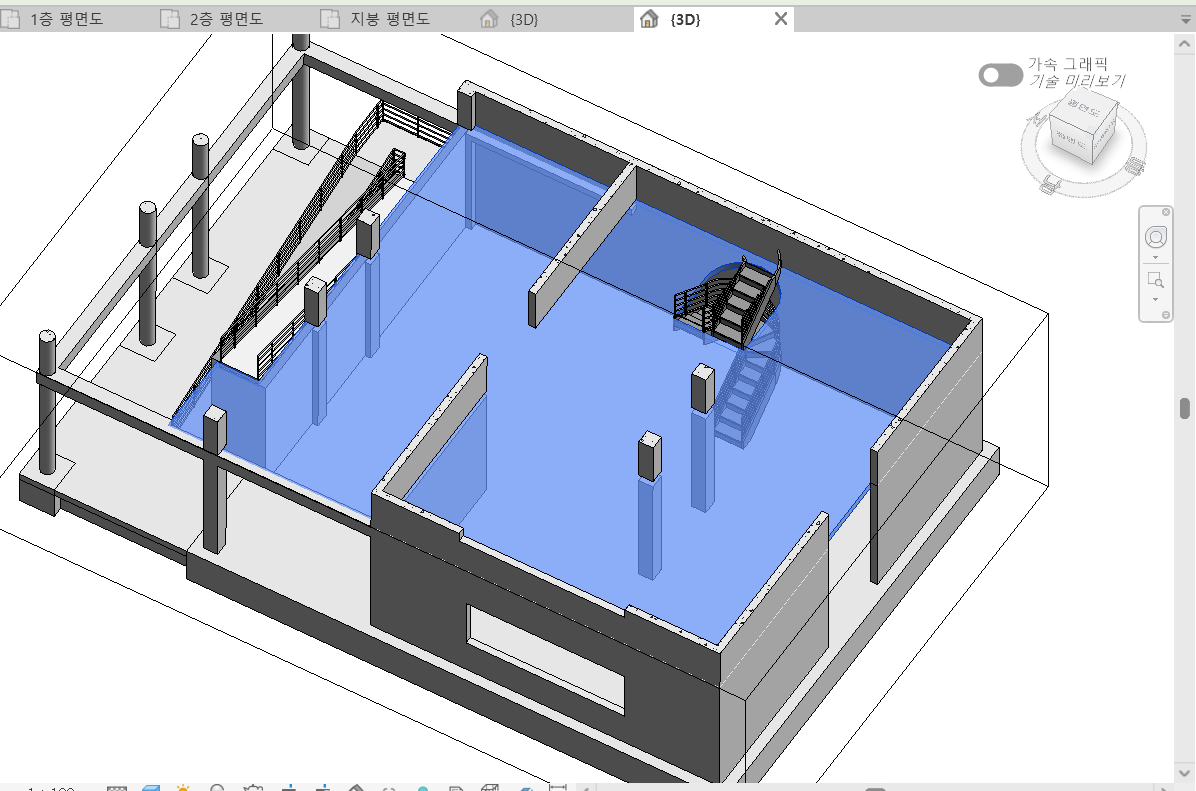
Task: Expand the dropdown arrow below Steering Wheels
Action: tap(1156, 258)
